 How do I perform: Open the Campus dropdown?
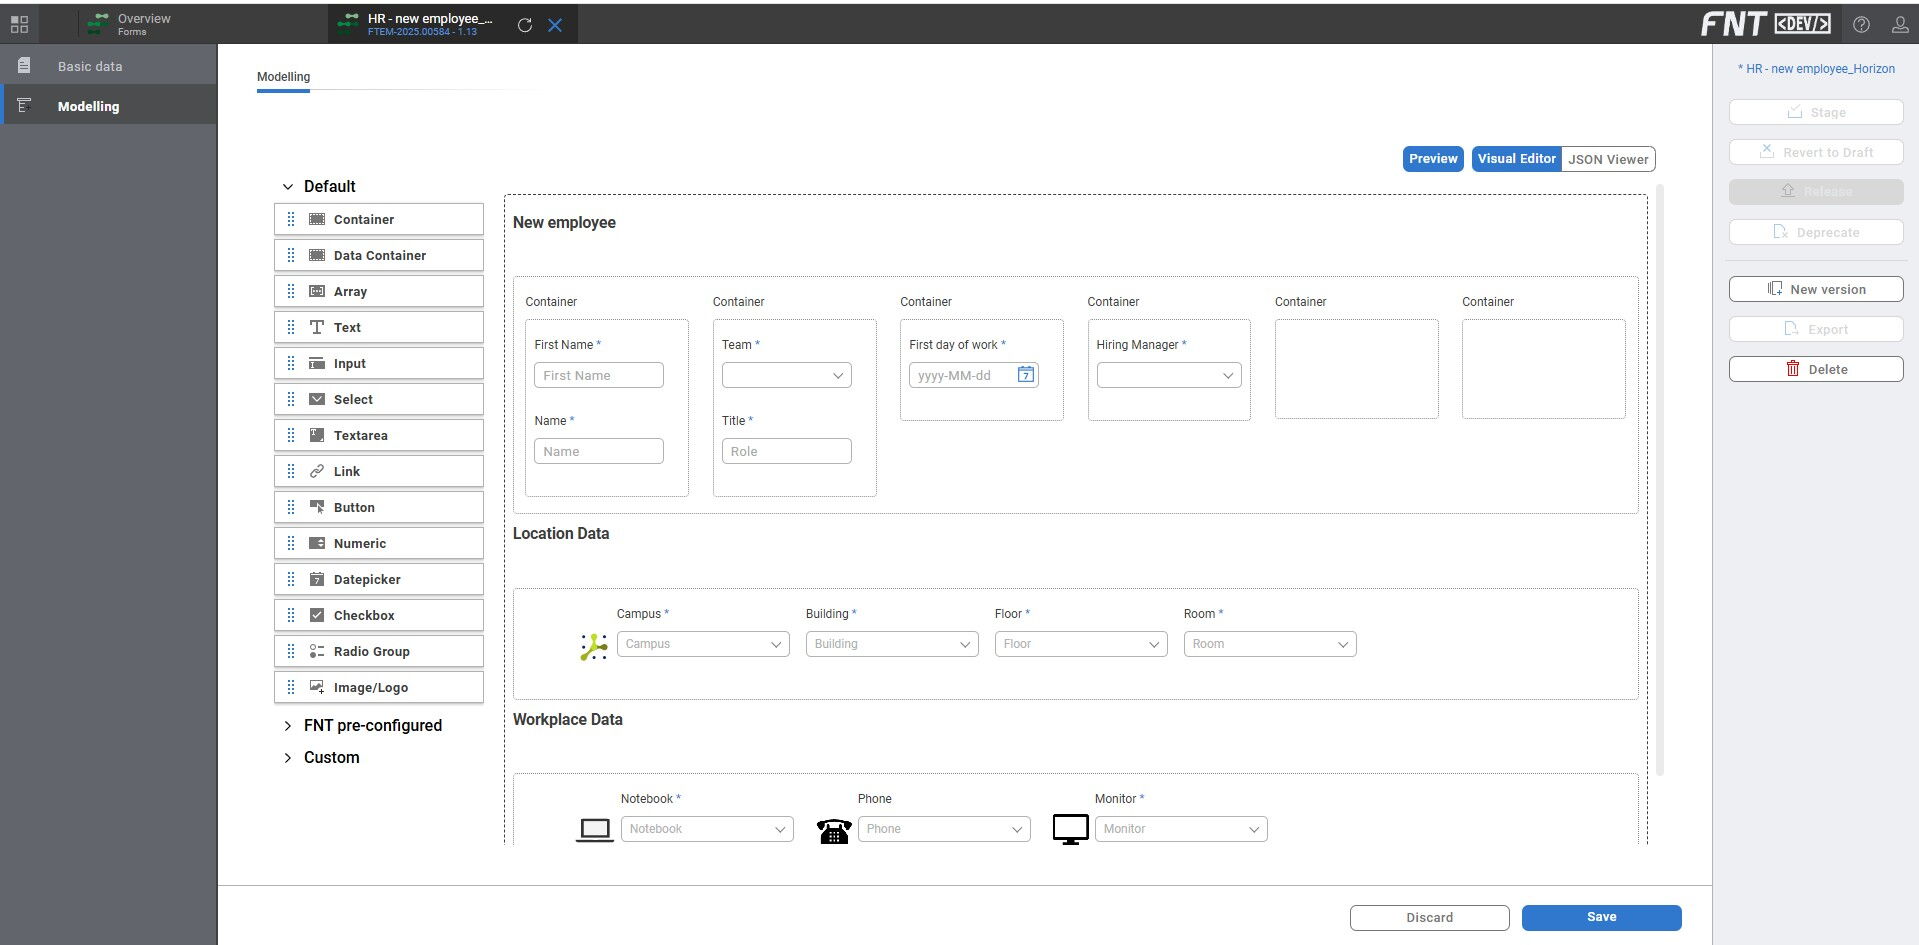point(702,644)
